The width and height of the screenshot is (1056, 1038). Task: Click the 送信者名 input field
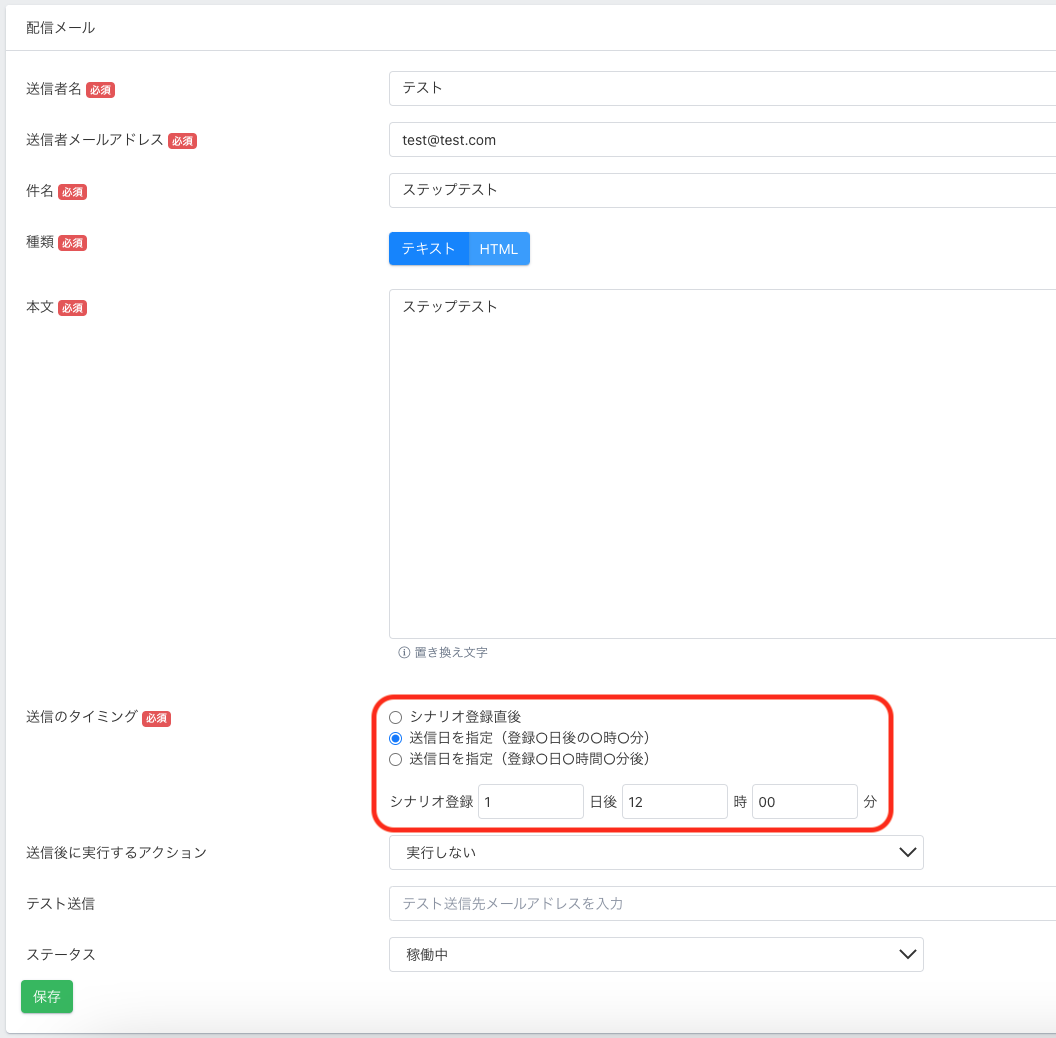point(720,88)
